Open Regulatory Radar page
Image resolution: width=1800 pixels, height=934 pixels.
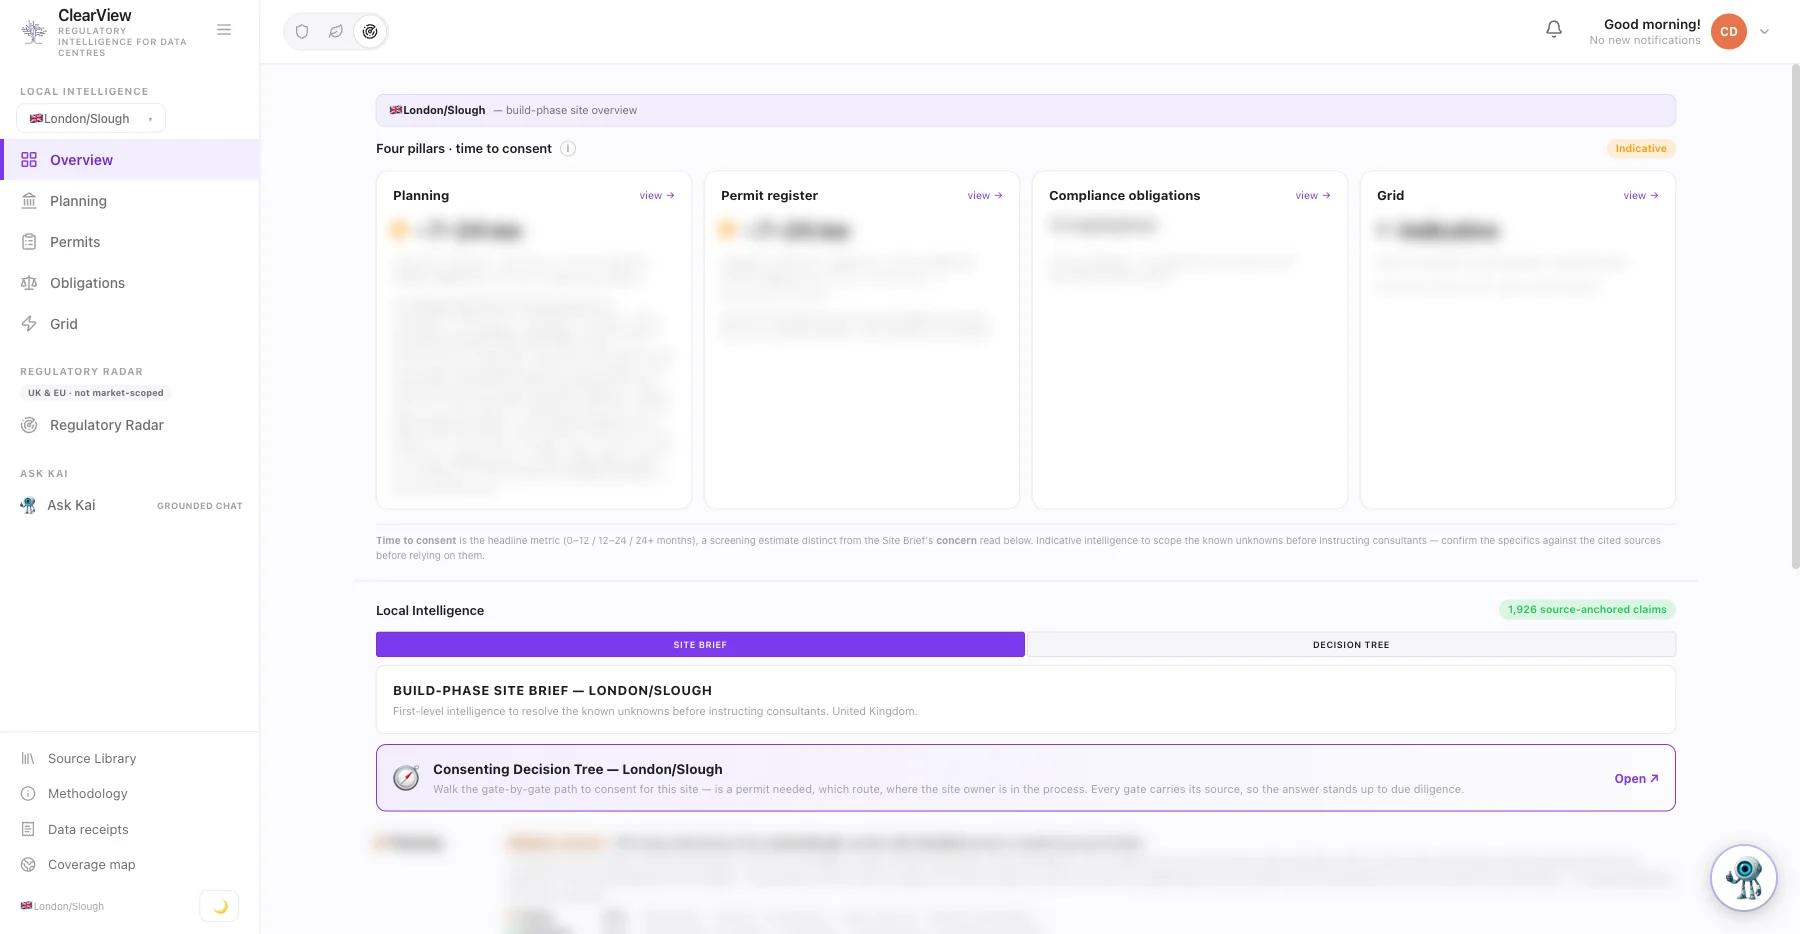(x=130, y=425)
